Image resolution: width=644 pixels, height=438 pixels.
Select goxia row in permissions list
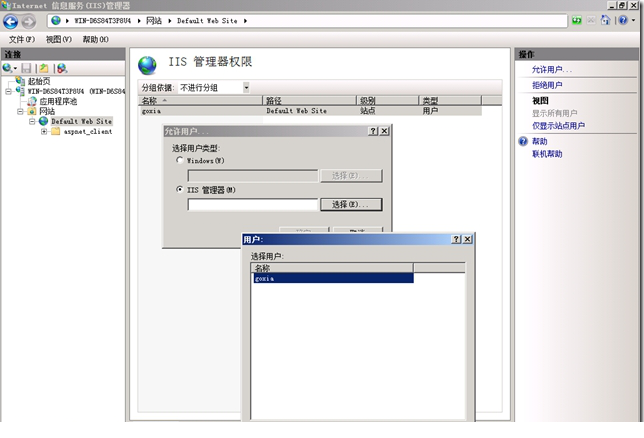click(x=310, y=111)
